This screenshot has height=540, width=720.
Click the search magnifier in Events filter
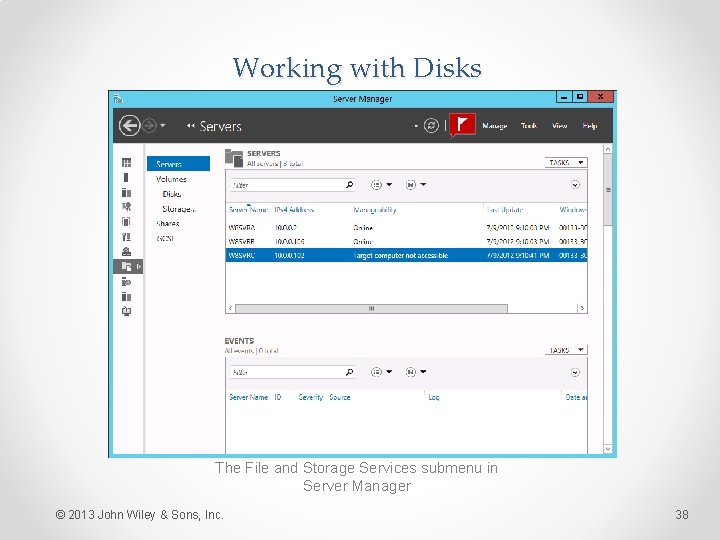click(x=349, y=372)
